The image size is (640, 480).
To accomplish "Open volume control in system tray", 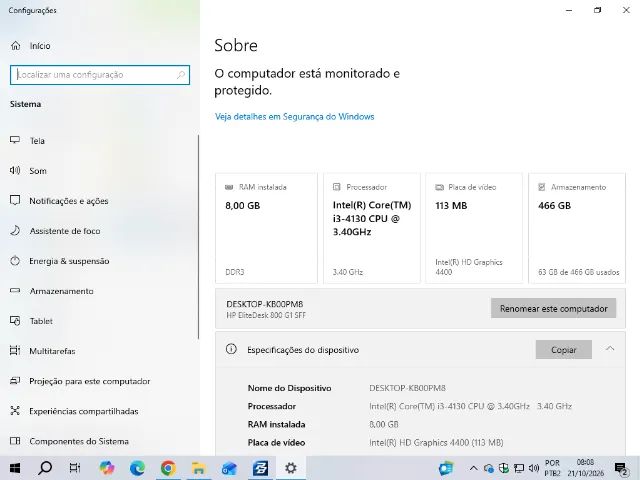I will [533, 468].
